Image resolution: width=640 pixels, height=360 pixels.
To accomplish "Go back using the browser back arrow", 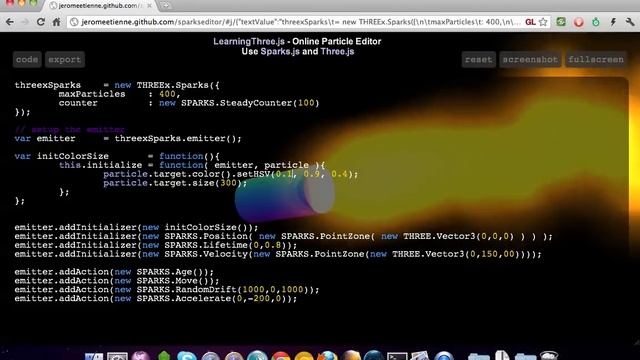I will click(10, 22).
